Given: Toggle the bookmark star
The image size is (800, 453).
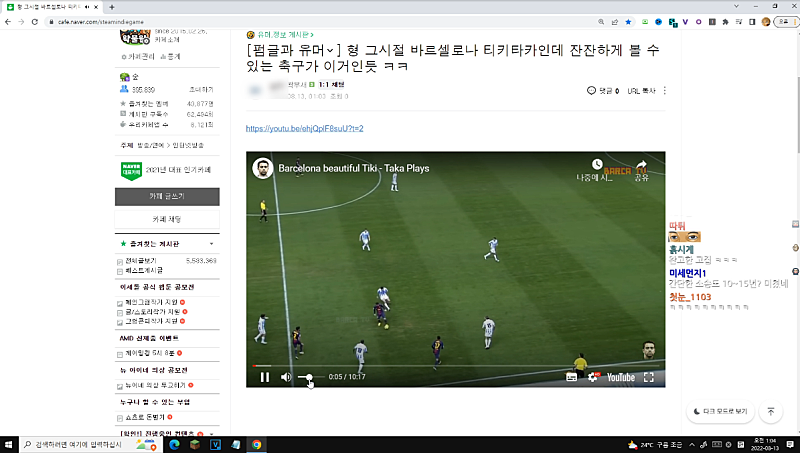Looking at the screenshot, I should click(629, 22).
